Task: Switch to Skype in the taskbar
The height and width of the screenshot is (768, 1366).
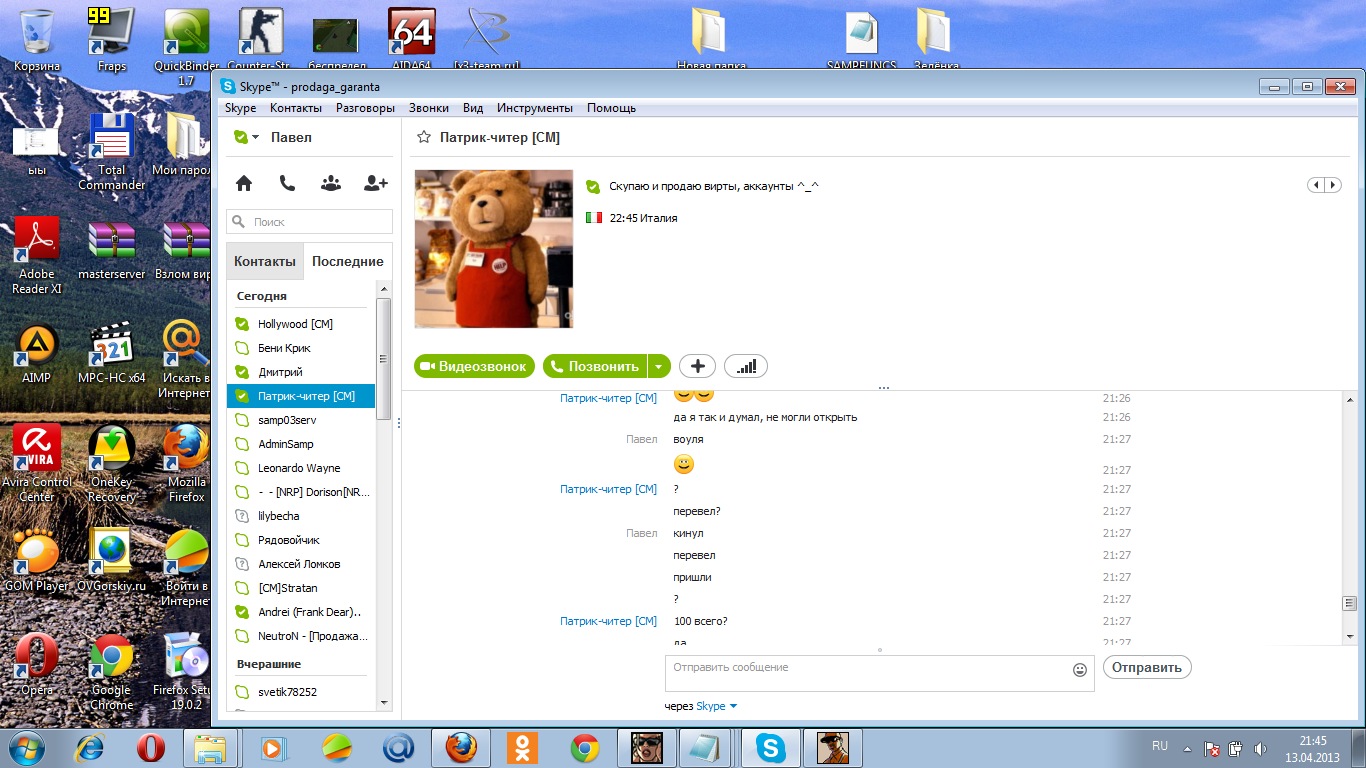Action: pos(770,747)
